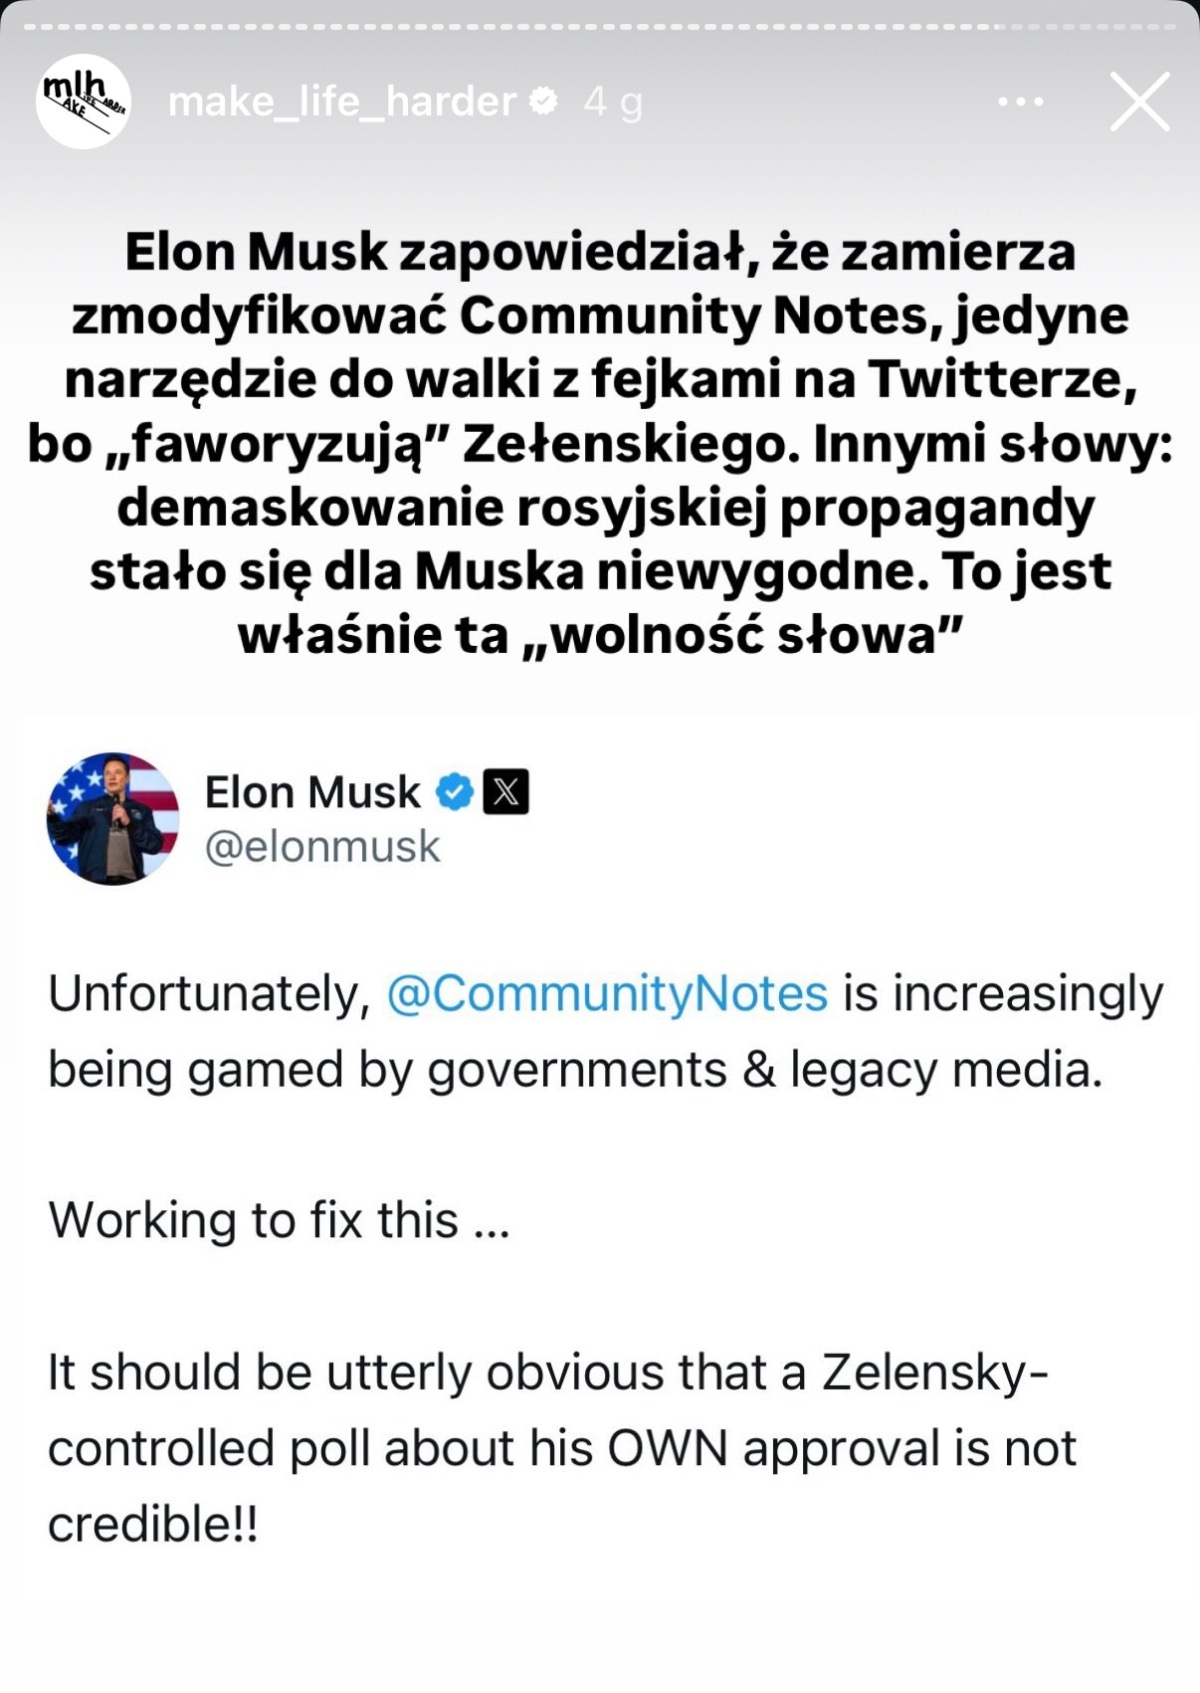Select the "Working to fix this ..." line
Image resolution: width=1200 pixels, height=1693 pixels.
pyautogui.click(x=279, y=1220)
